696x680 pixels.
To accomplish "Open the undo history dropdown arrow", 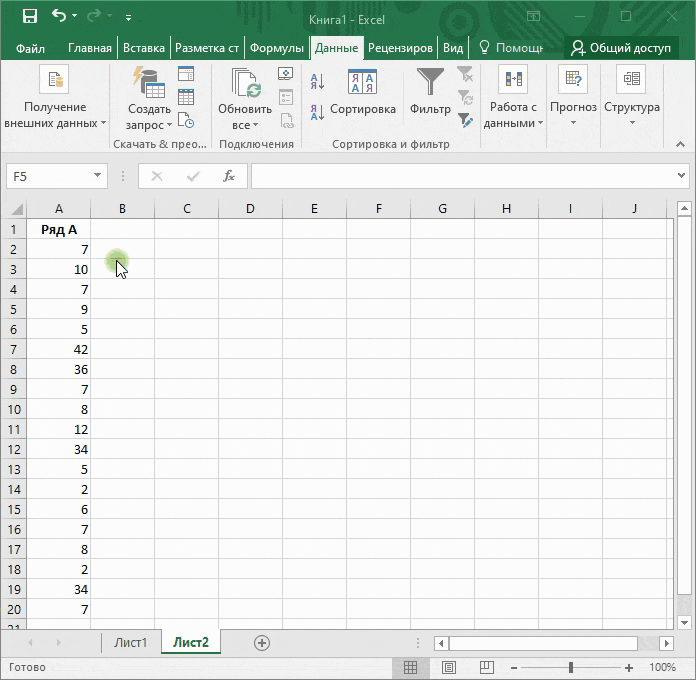I will tap(75, 16).
